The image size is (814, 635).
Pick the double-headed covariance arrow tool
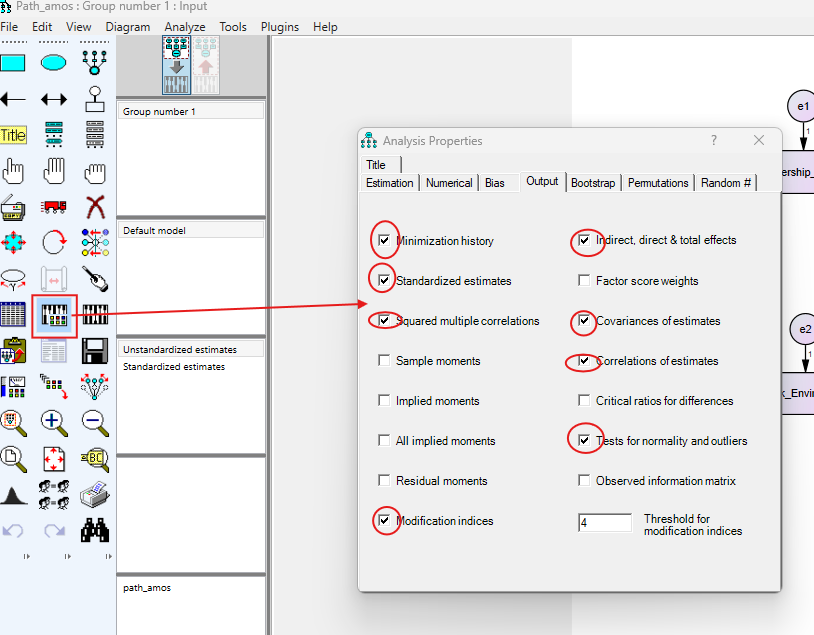point(54,99)
